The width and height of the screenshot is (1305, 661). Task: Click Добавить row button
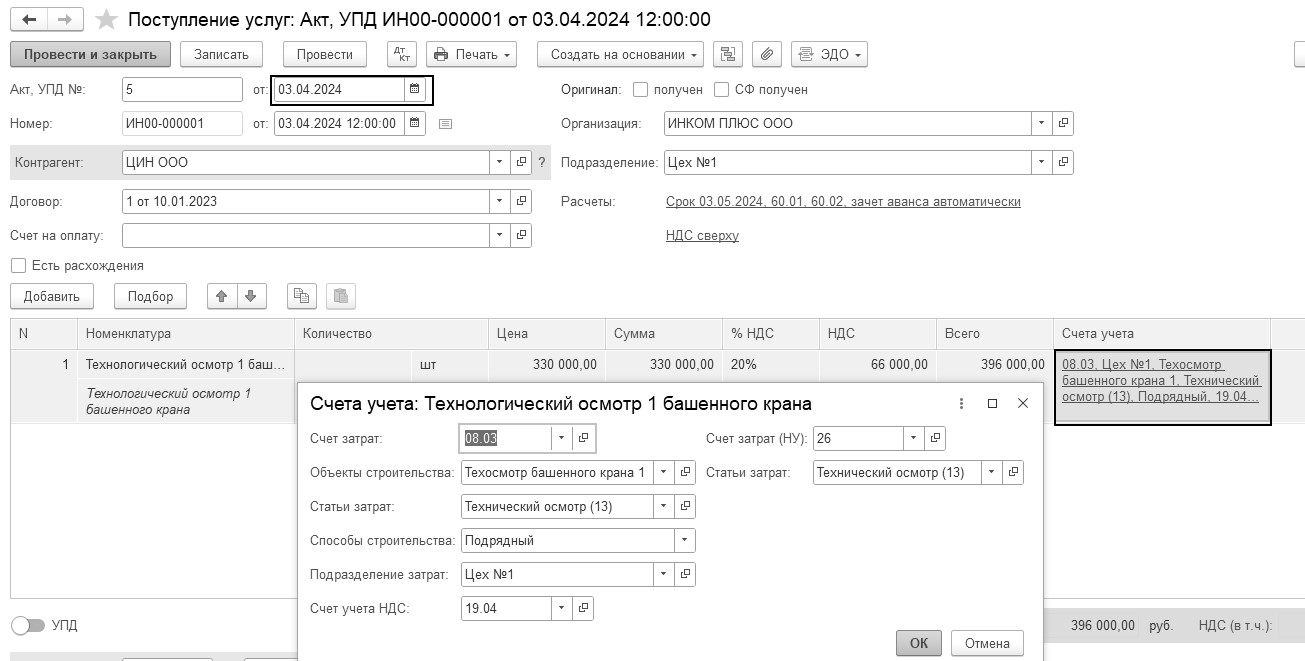pos(52,296)
